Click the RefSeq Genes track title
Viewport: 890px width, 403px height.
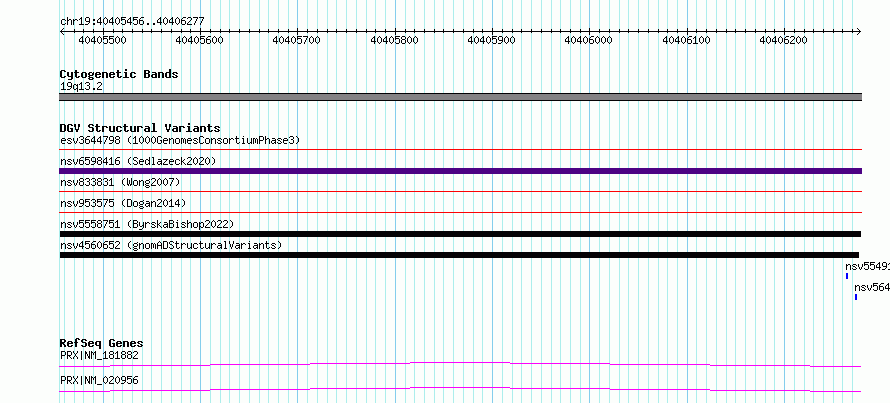click(x=102, y=343)
